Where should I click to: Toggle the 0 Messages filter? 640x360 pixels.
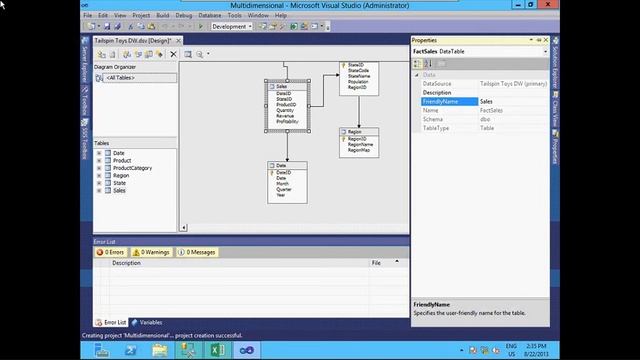coord(197,252)
